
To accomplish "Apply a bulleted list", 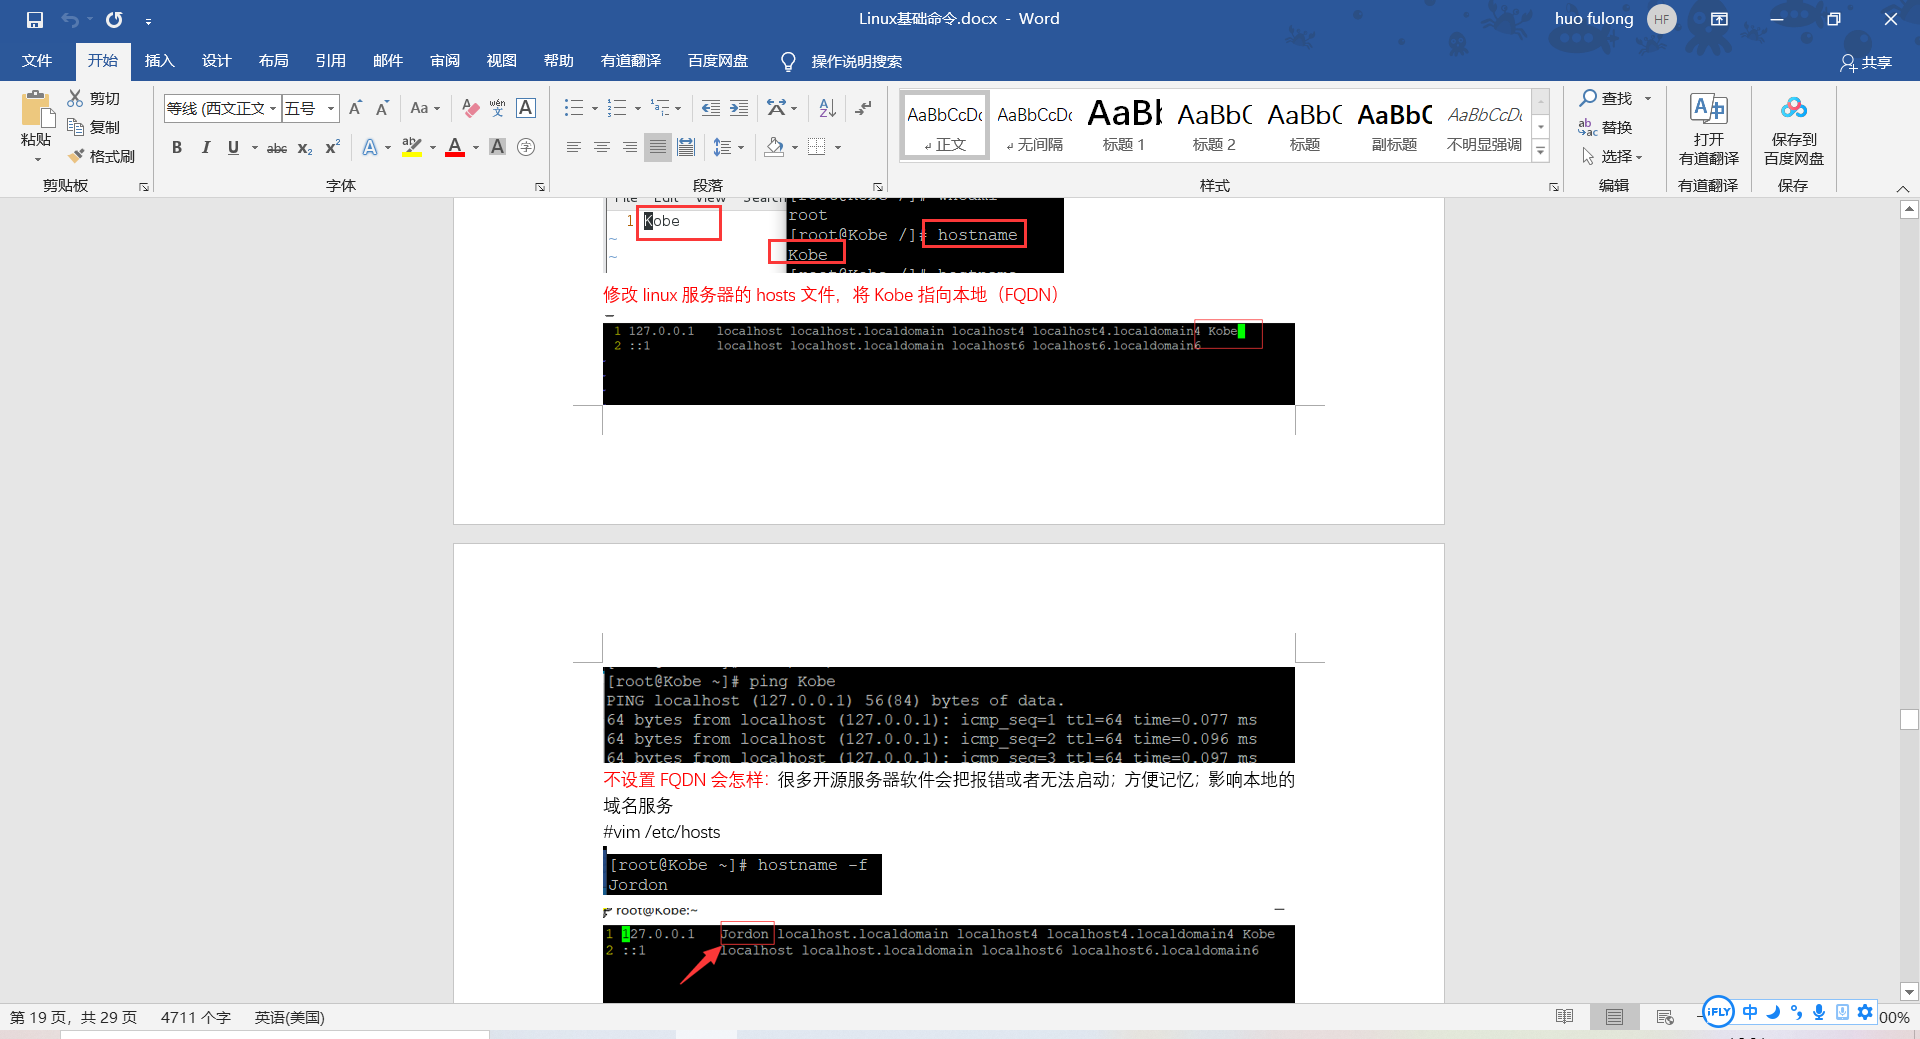I will pyautogui.click(x=574, y=108).
